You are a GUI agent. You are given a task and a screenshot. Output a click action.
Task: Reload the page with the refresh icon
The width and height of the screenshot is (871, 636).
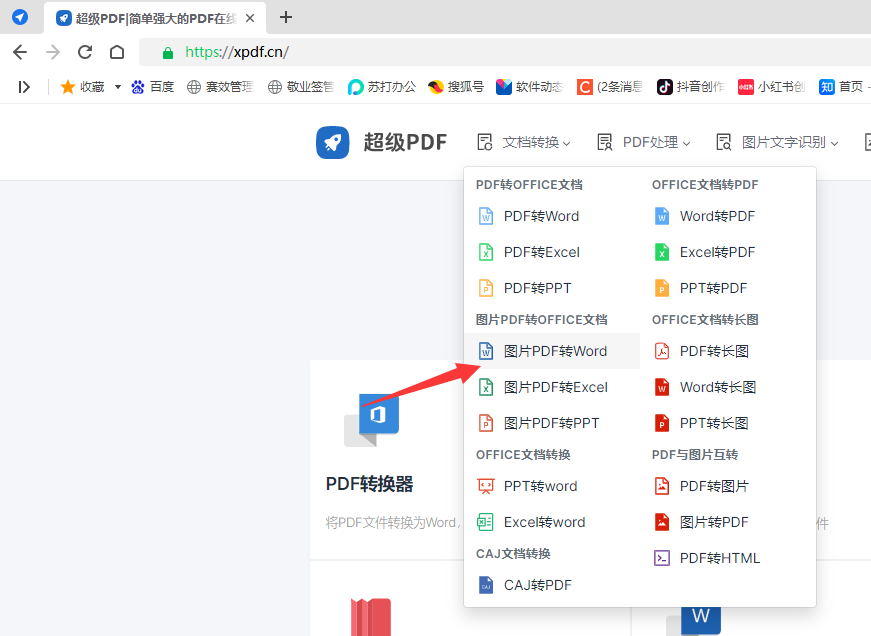coord(85,52)
